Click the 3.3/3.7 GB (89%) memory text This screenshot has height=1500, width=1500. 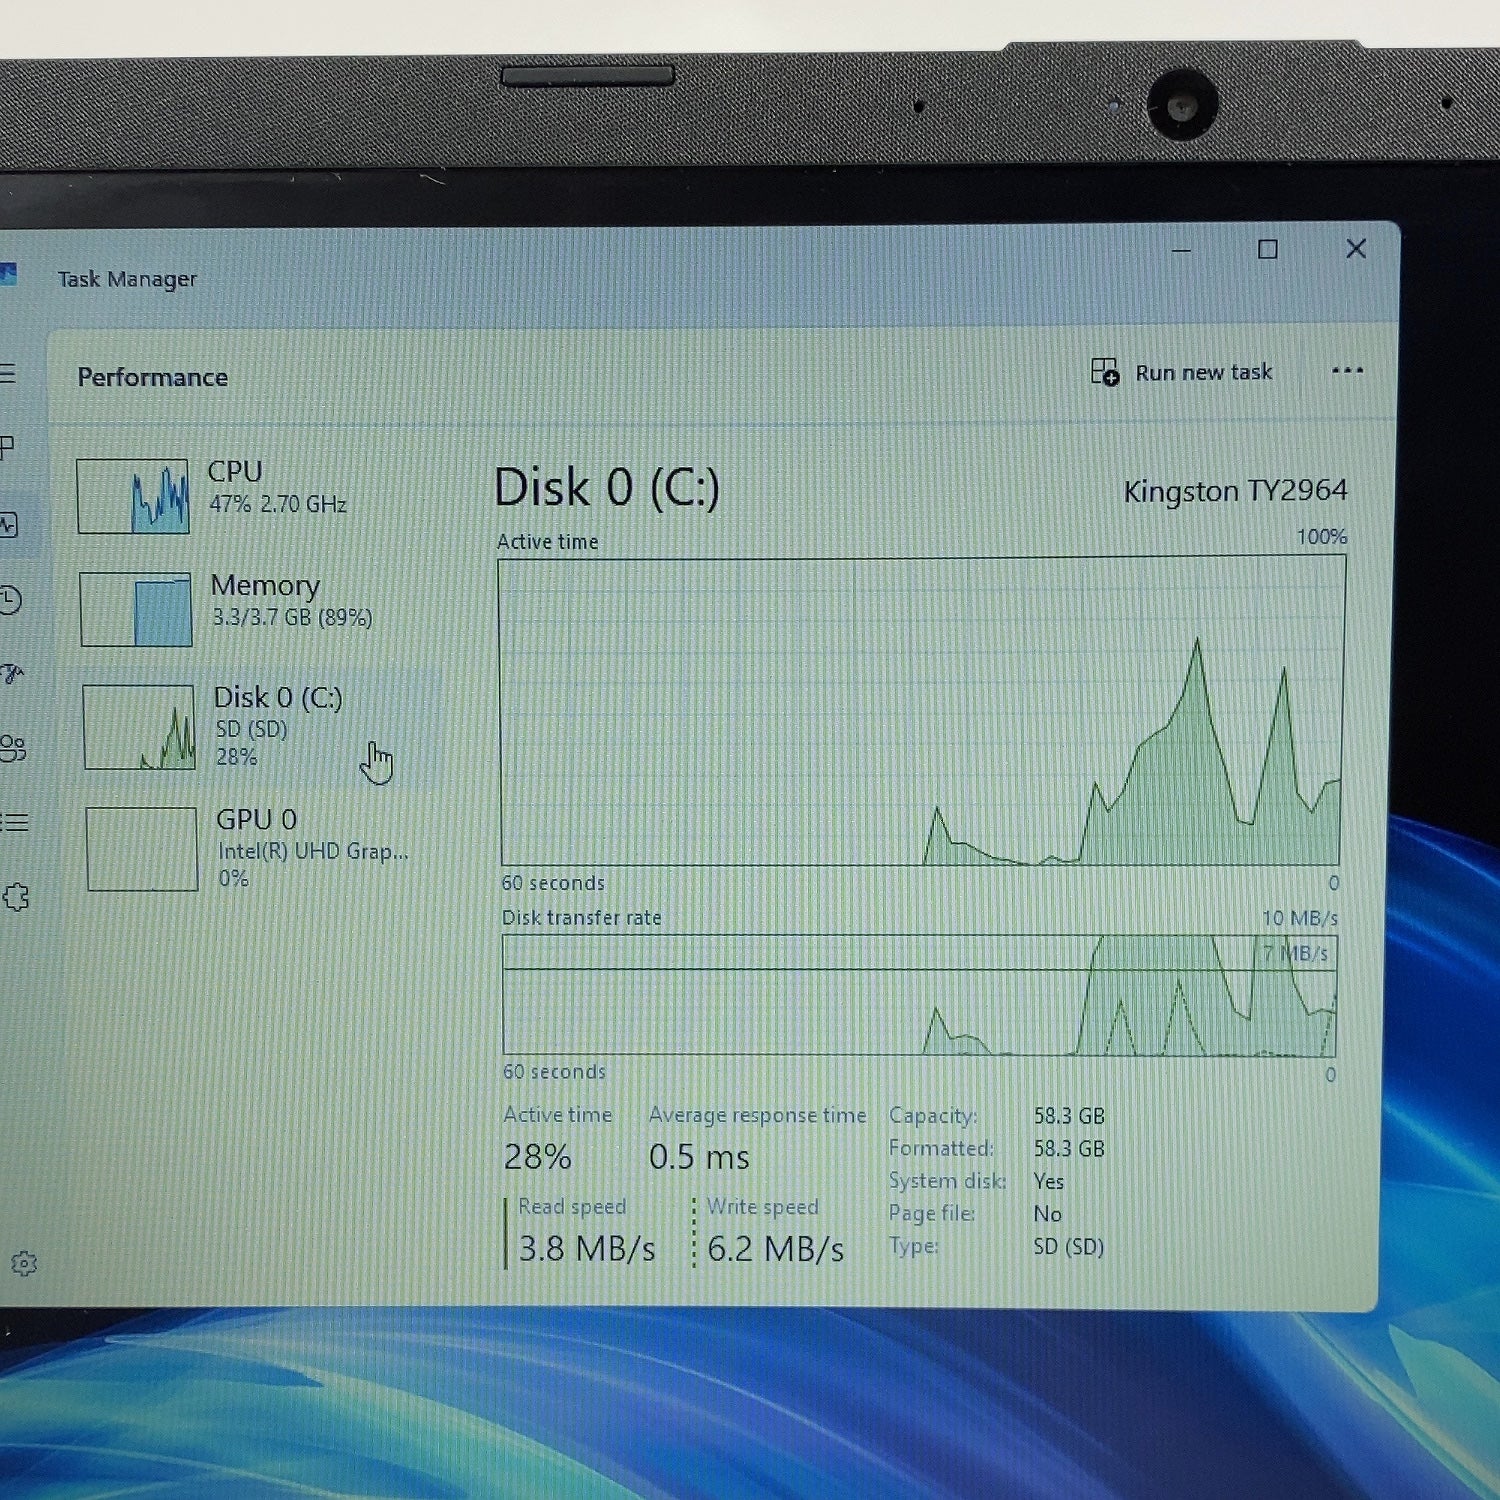292,618
